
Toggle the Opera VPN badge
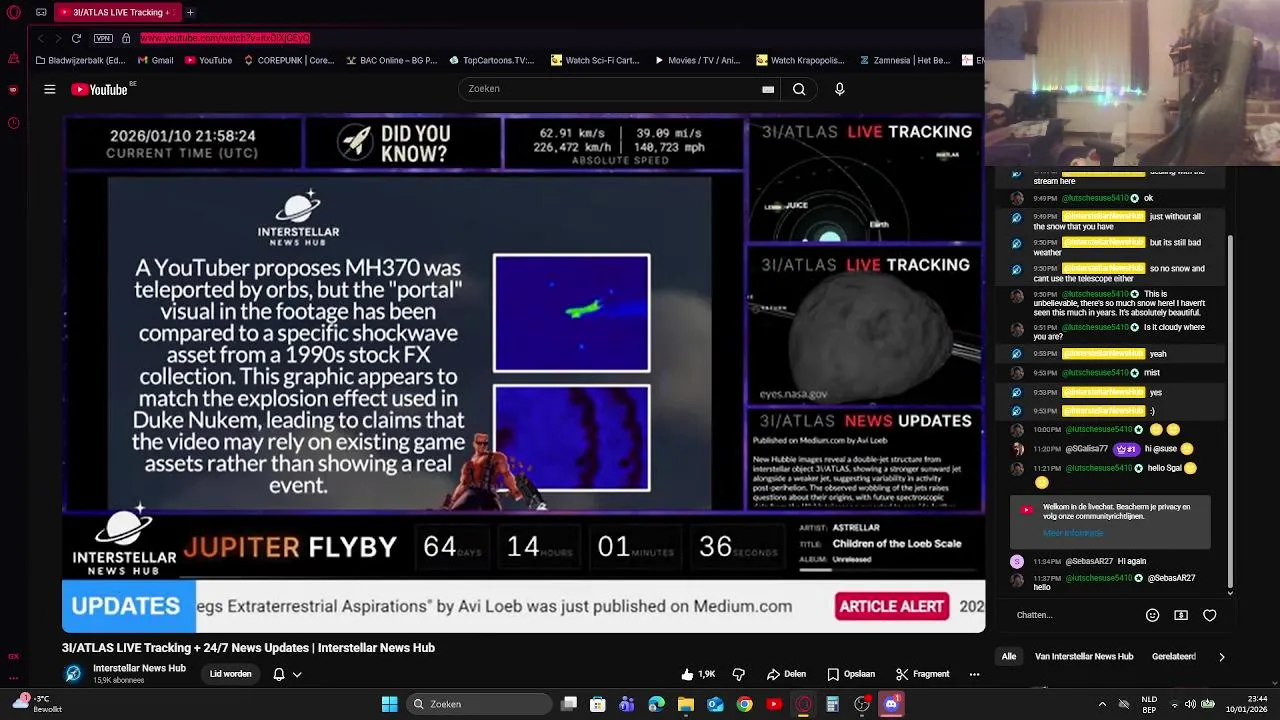(103, 38)
